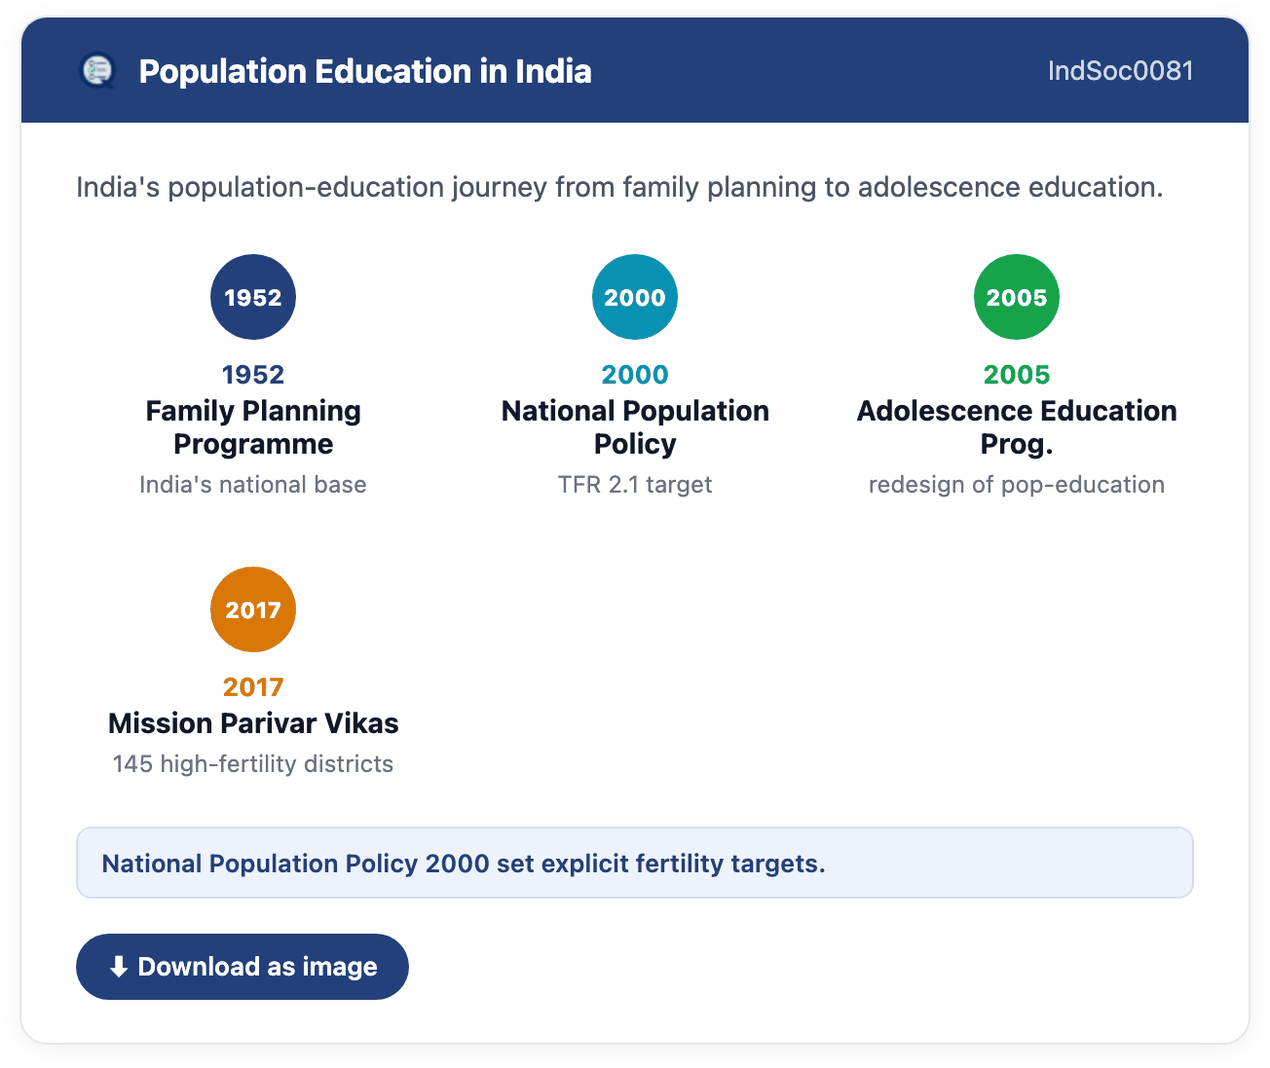Click the Population Education in India title

[365, 71]
